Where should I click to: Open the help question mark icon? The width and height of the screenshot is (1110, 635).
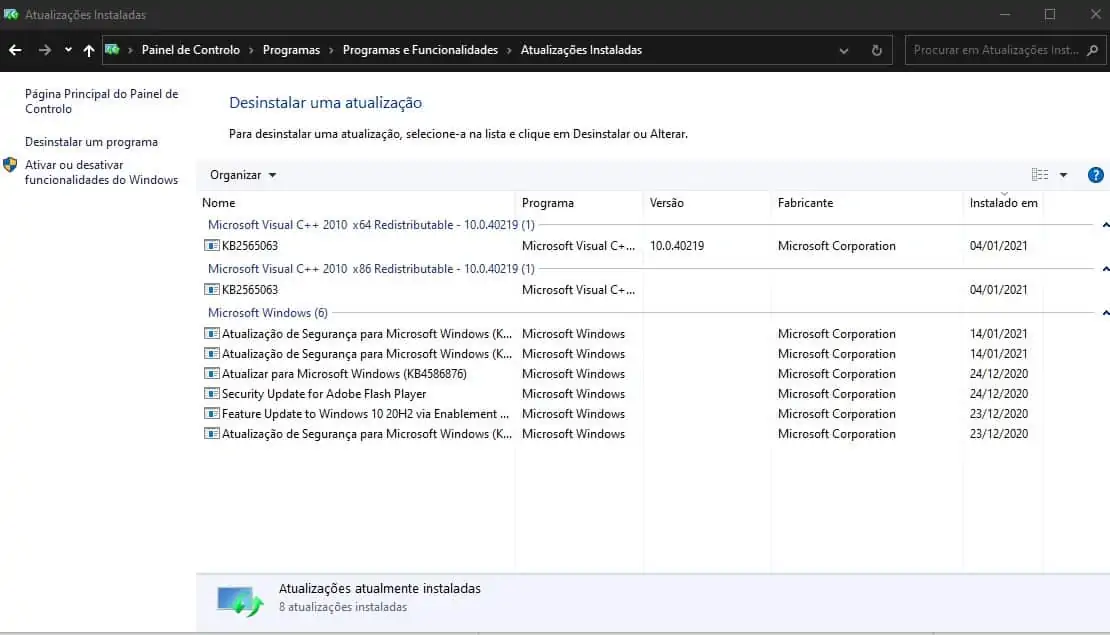[x=1095, y=175]
